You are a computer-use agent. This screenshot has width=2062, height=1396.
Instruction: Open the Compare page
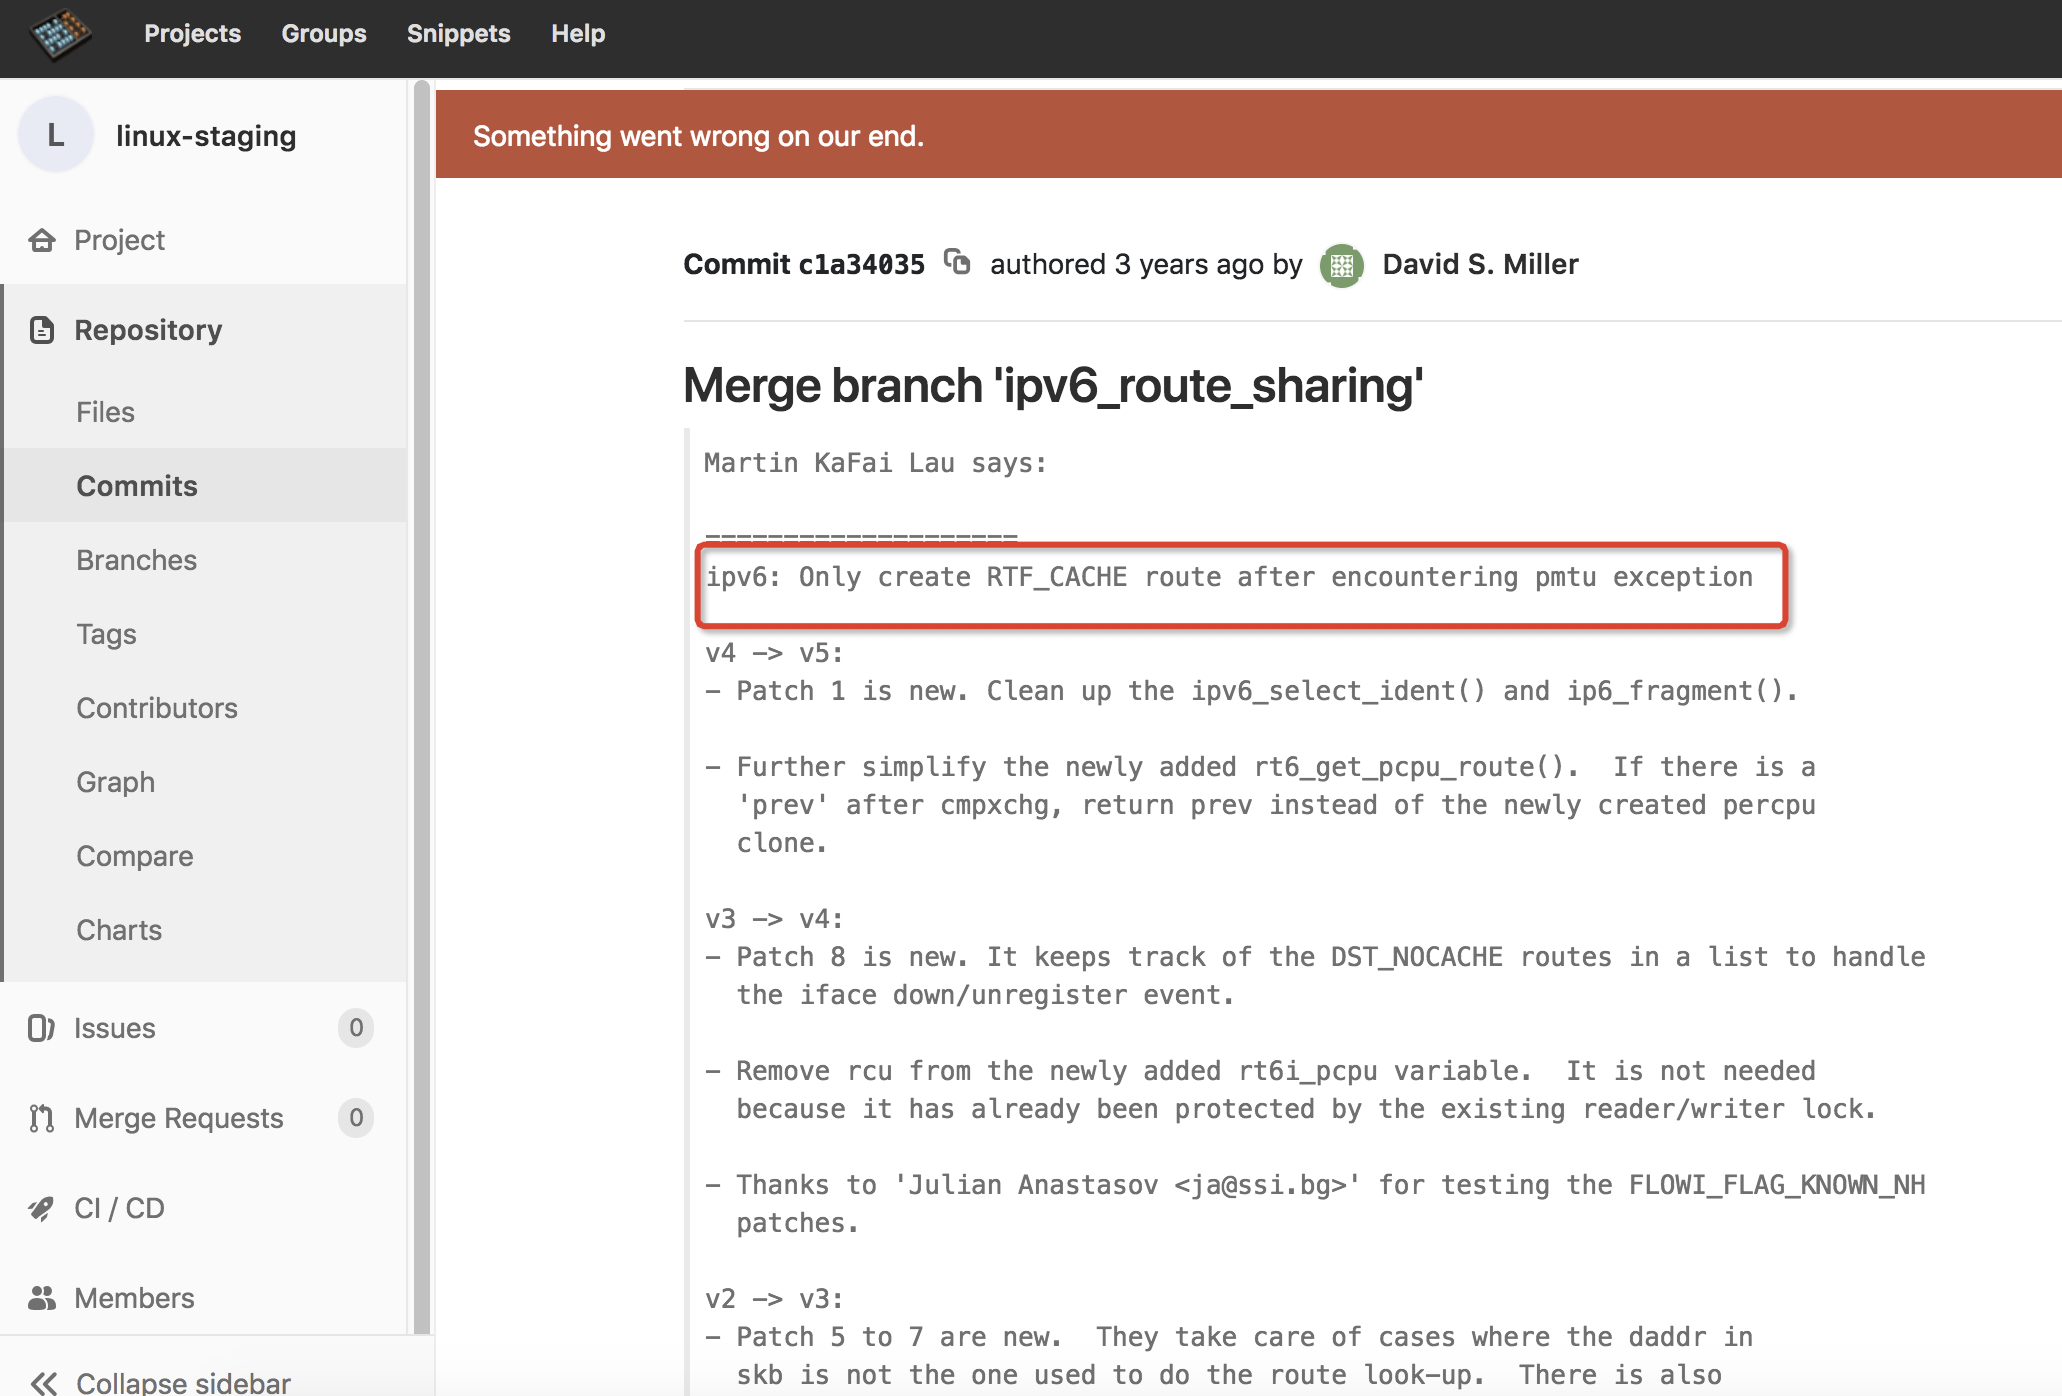click(135, 856)
